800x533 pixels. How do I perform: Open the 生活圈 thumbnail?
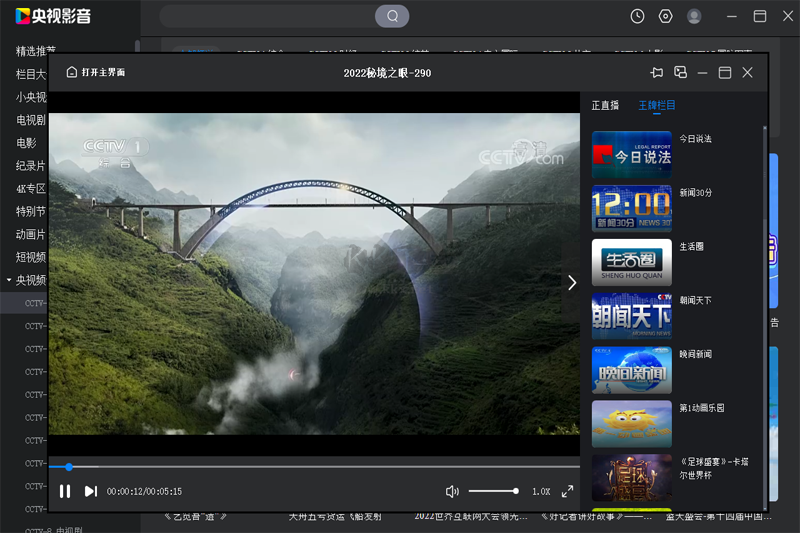click(x=632, y=262)
